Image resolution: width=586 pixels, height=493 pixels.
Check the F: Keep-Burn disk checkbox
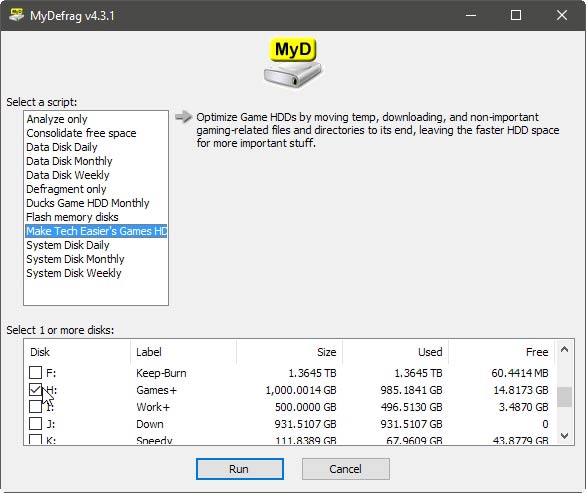(36, 372)
